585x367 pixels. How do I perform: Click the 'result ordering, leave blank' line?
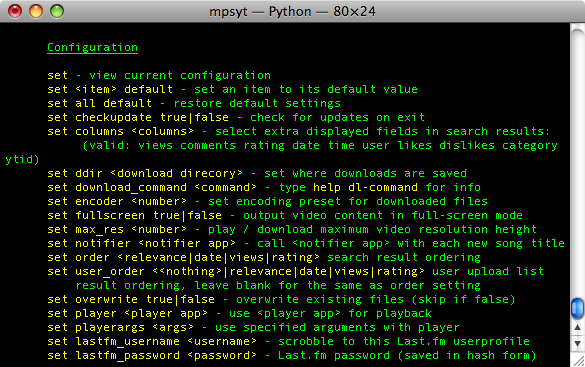[278, 285]
